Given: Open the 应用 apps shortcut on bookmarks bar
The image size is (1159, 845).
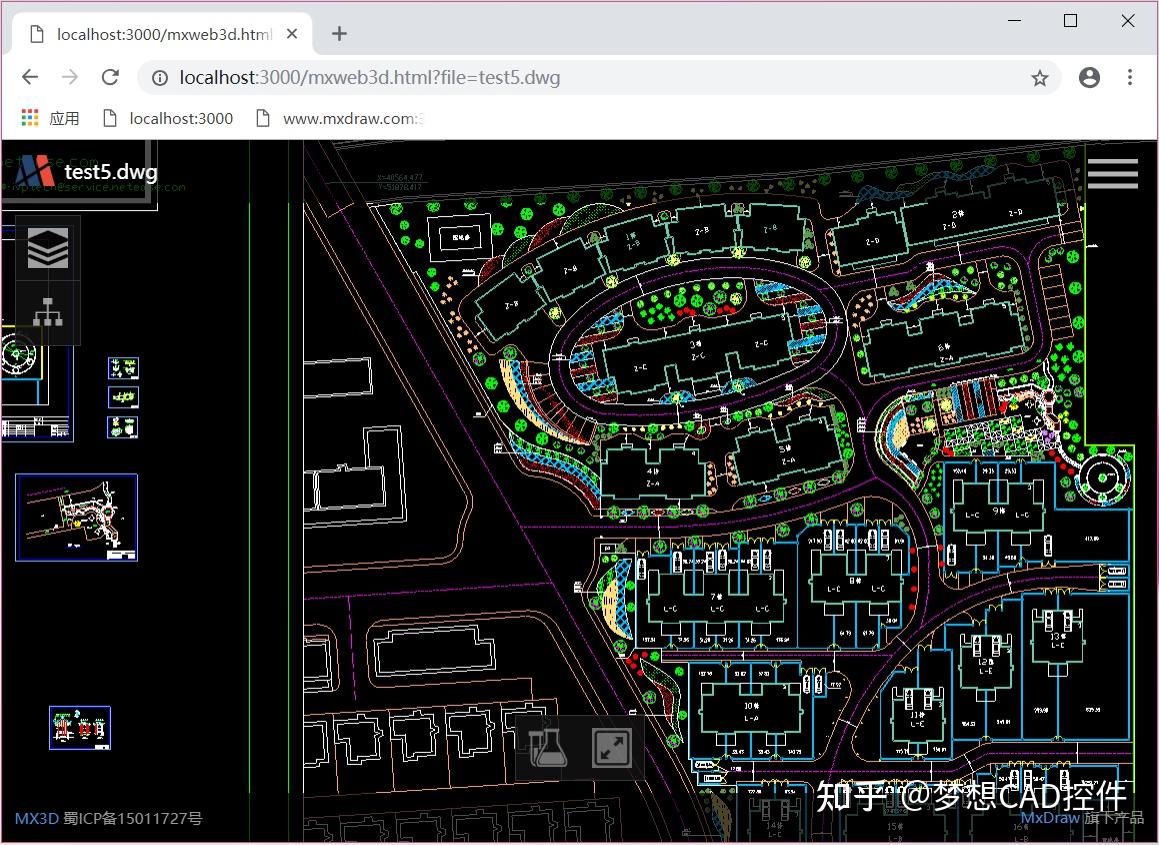Looking at the screenshot, I should coord(50,117).
